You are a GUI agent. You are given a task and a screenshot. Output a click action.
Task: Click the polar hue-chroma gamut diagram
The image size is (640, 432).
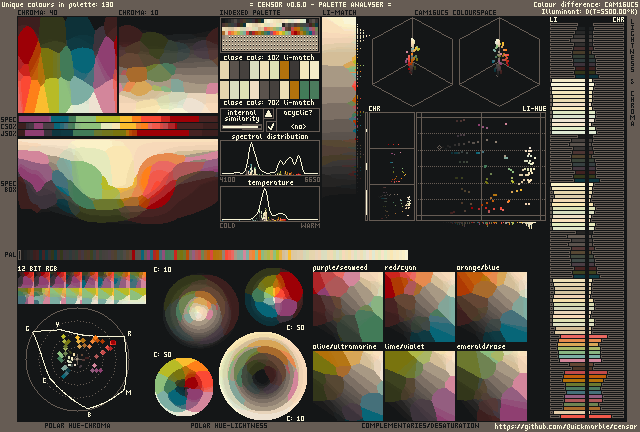(x=80, y=365)
